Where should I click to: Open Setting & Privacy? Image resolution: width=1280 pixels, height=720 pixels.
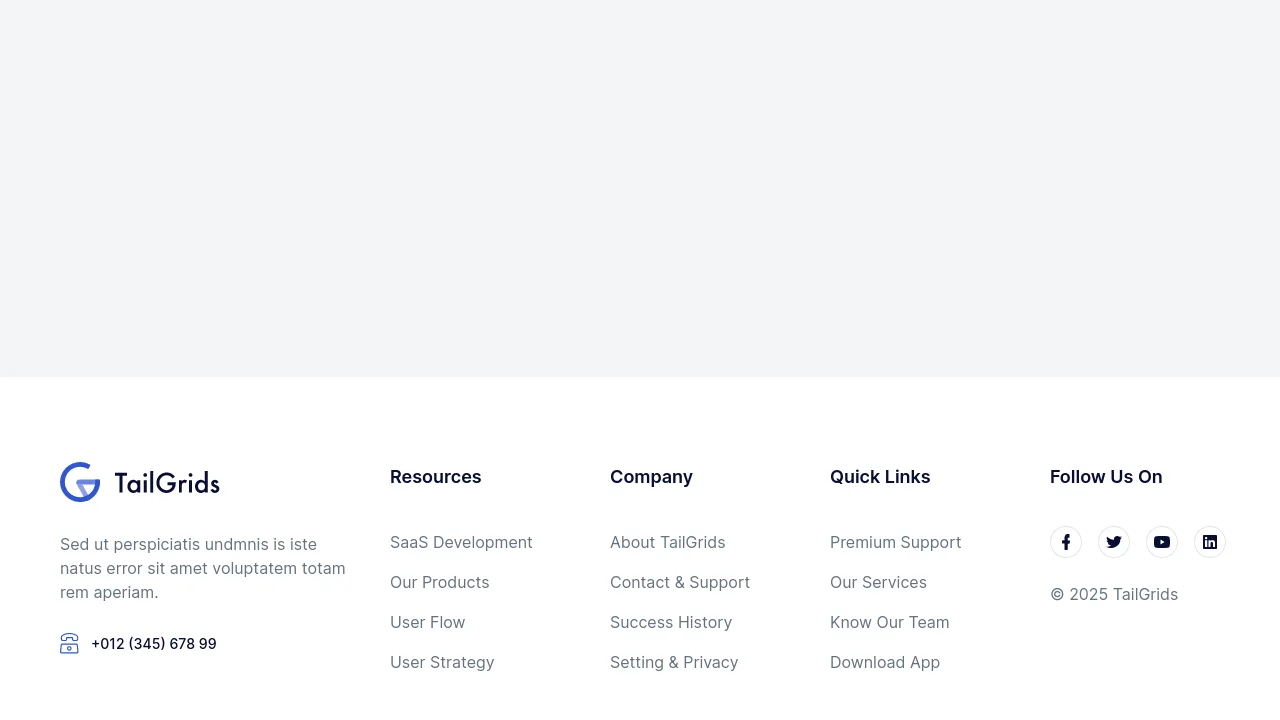(x=674, y=662)
